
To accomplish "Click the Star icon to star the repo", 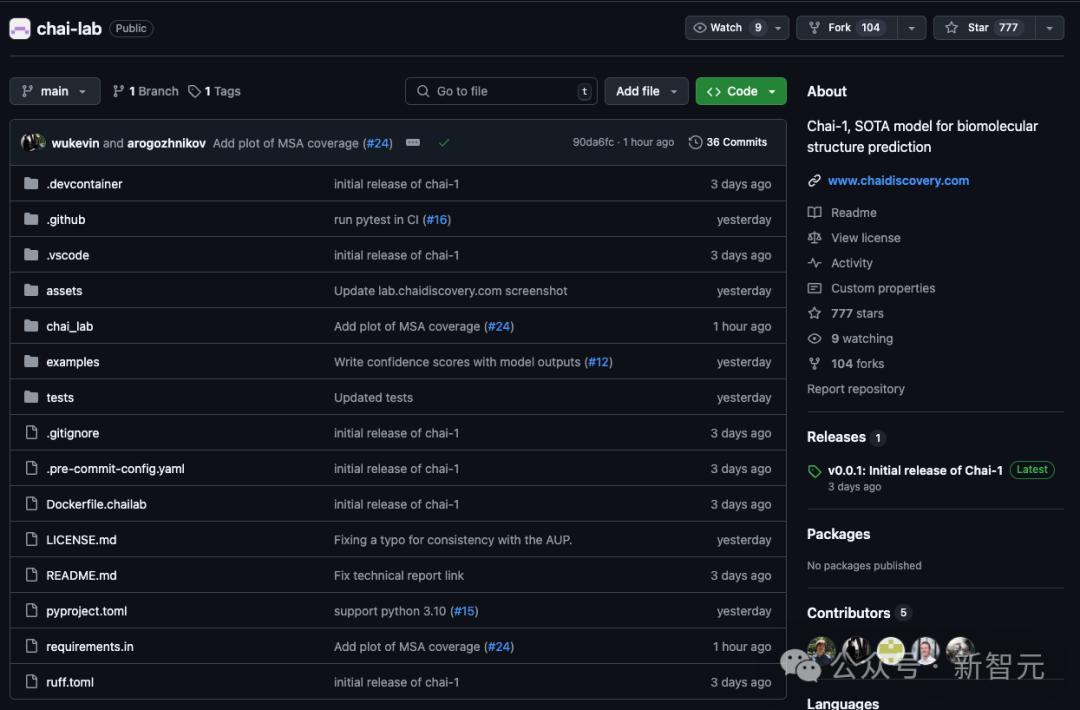I will click(950, 27).
